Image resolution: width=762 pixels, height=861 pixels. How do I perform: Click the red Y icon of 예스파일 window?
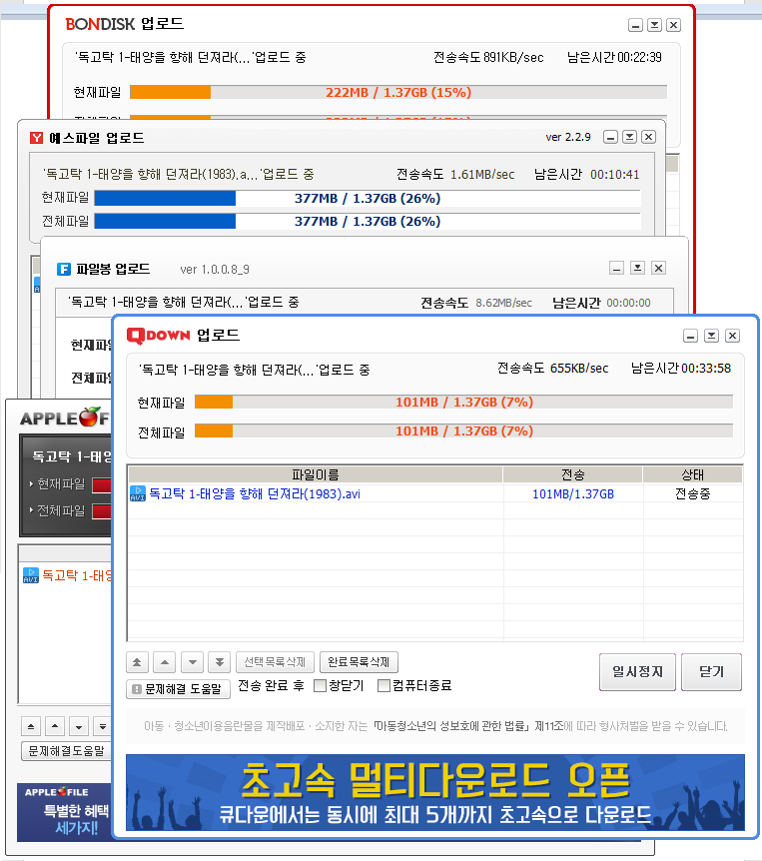(37, 137)
